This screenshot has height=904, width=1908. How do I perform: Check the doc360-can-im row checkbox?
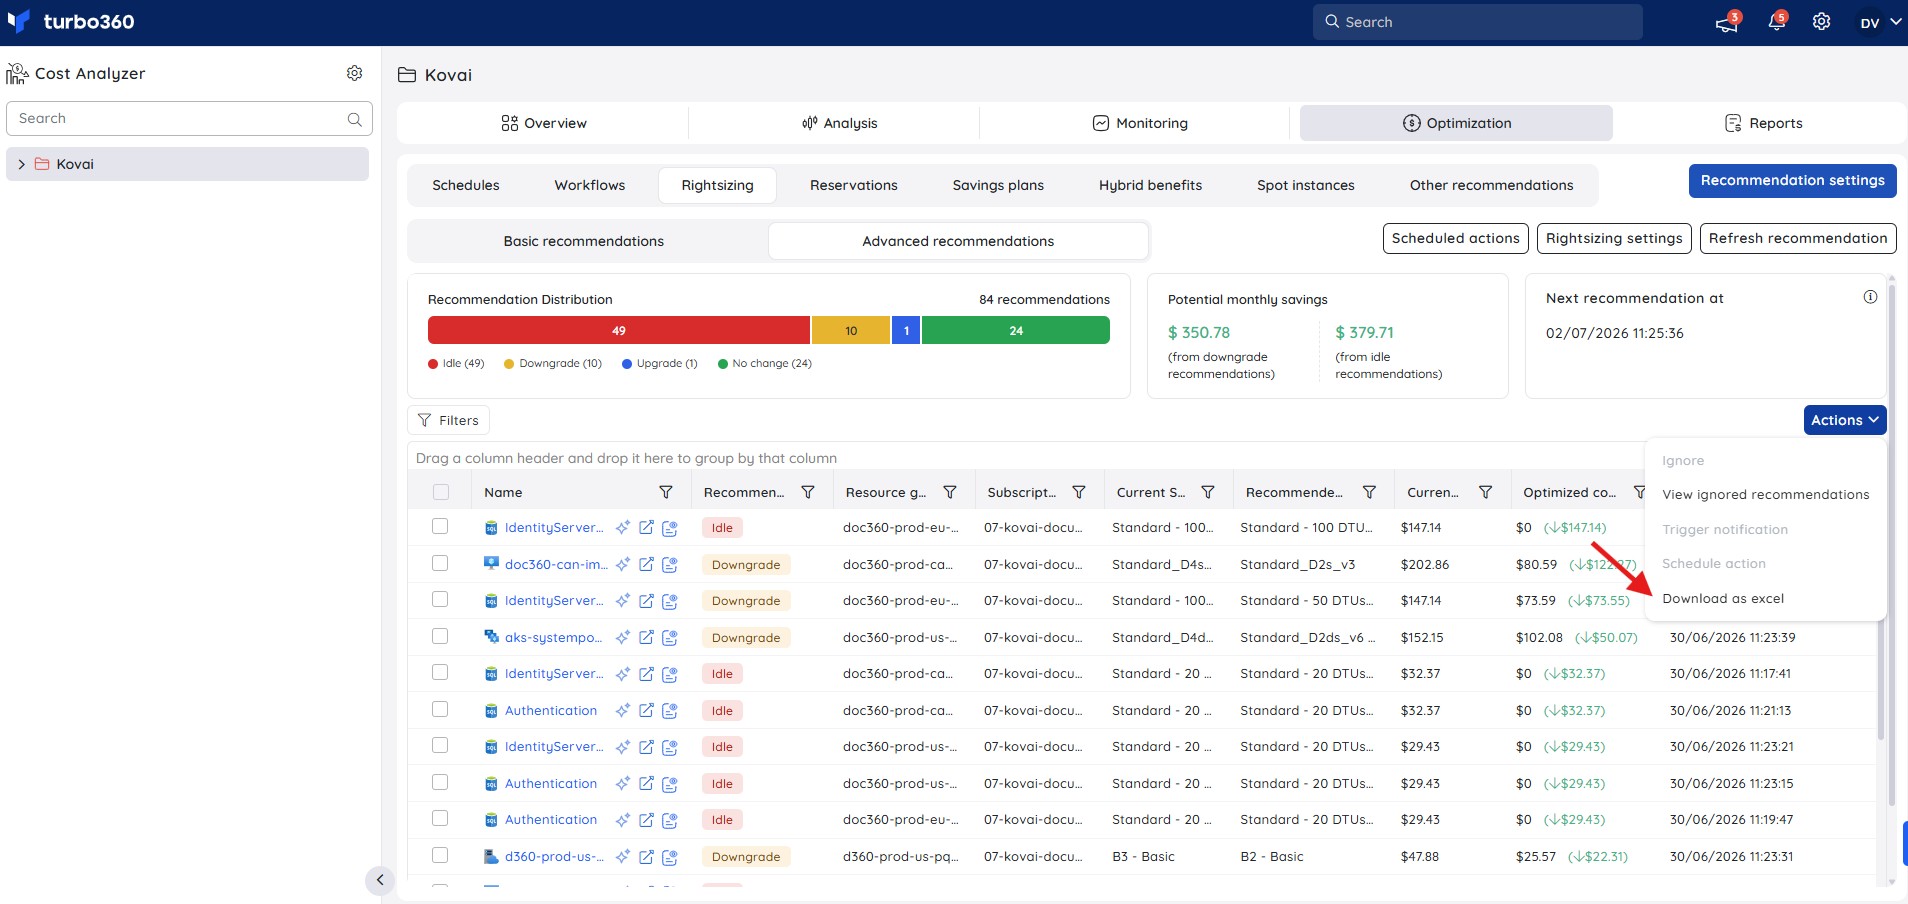[440, 563]
